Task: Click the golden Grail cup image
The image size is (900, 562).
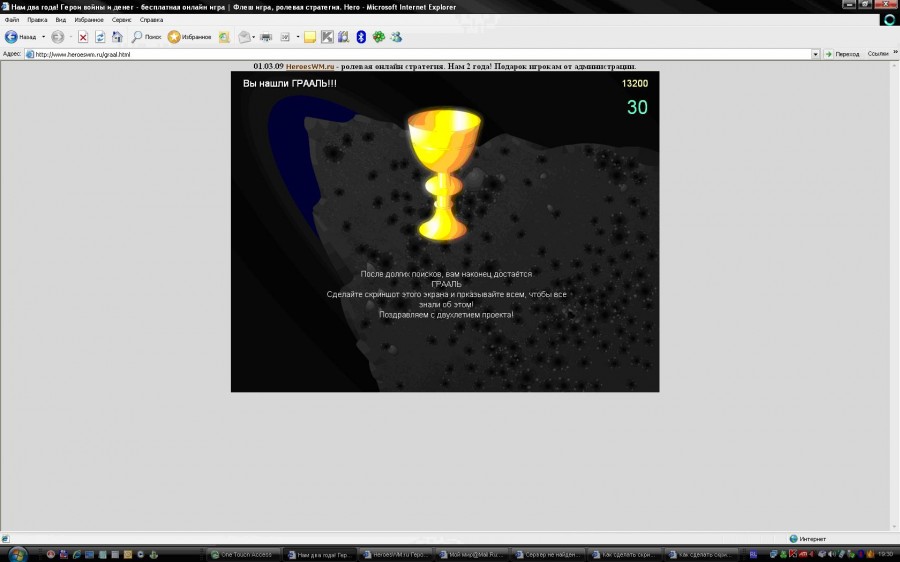Action: pos(444,174)
